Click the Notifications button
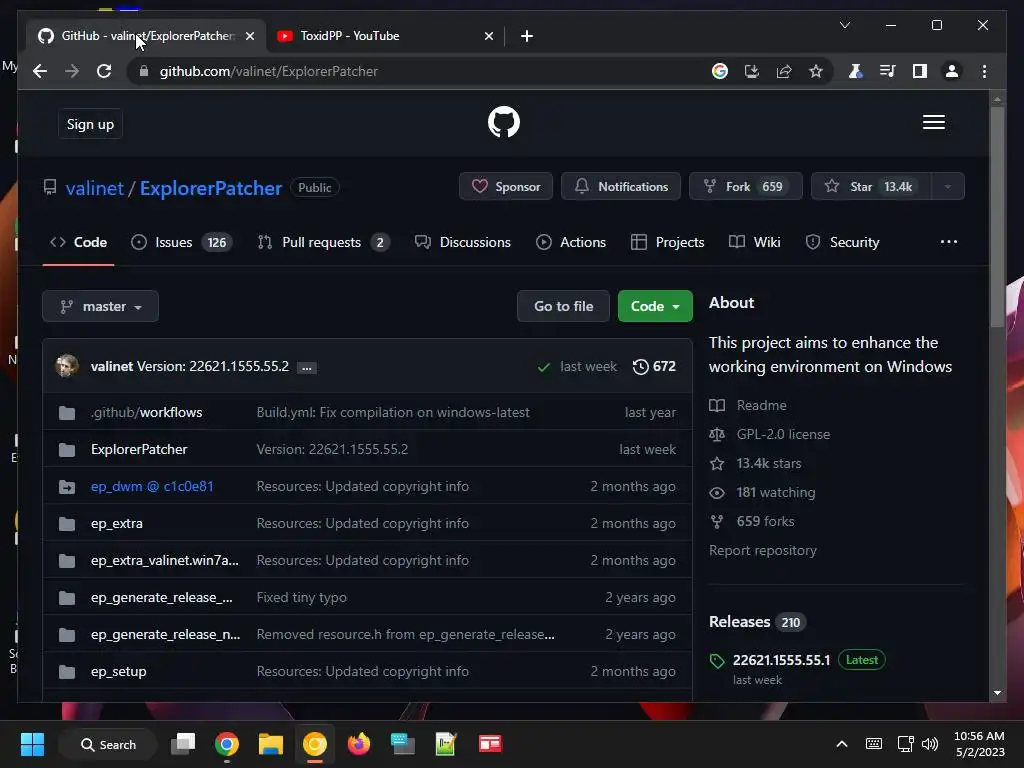 [620, 187]
